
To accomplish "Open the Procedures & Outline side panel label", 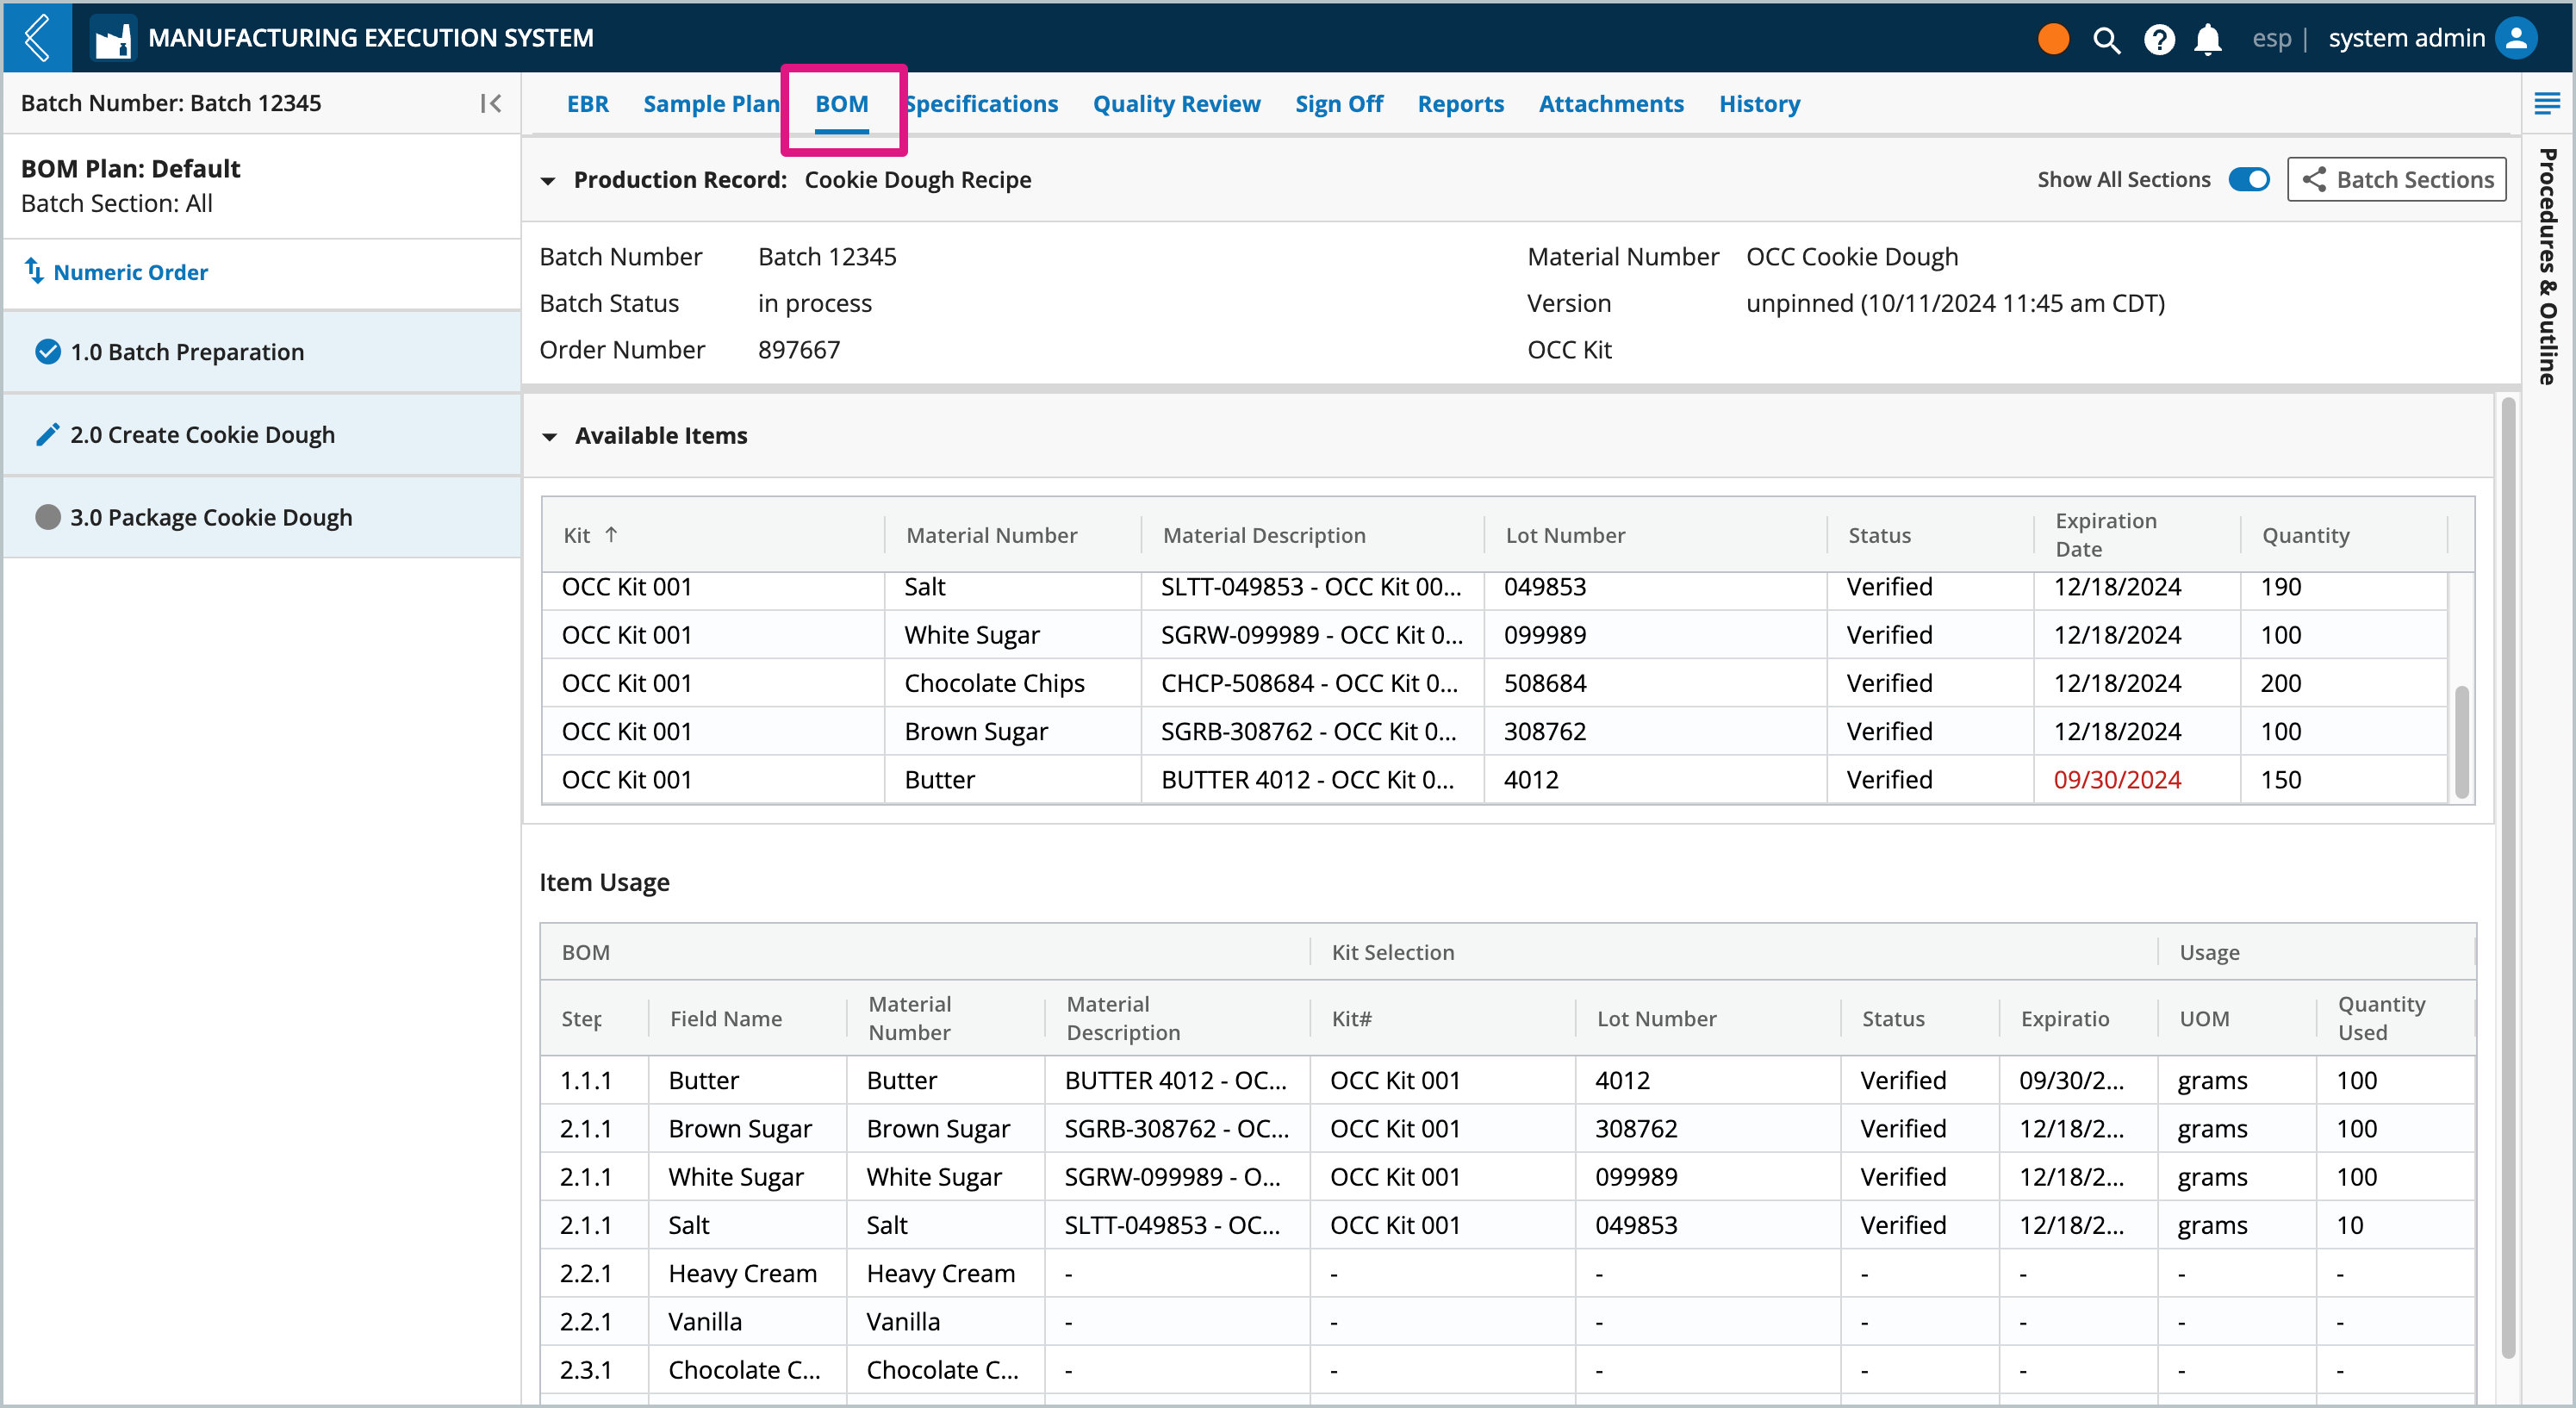I will [2547, 266].
